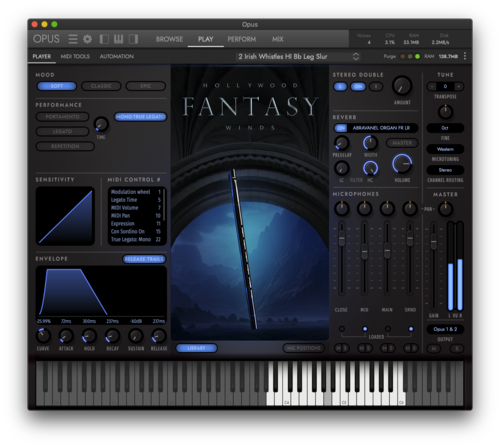Mute the Srnd microphone with M
The width and height of the screenshot is (500, 447).
coord(407,348)
